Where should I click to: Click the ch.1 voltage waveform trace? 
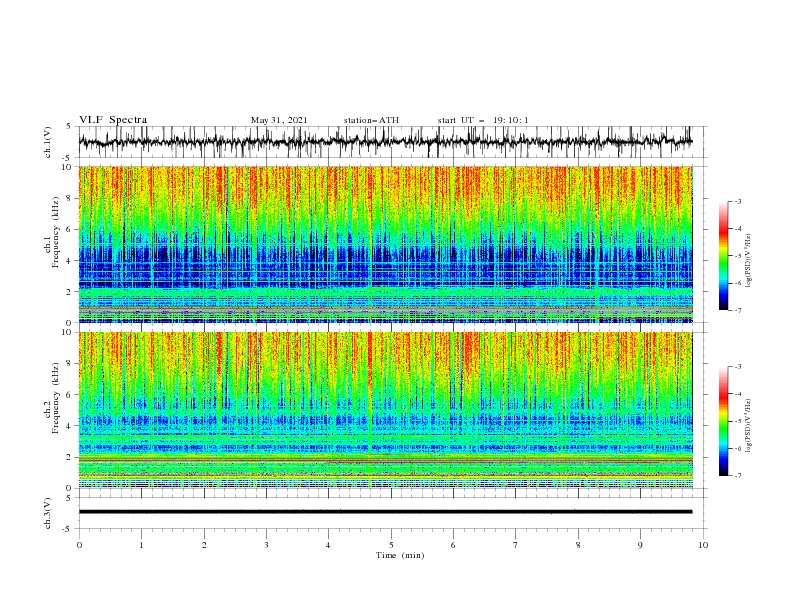click(385, 142)
